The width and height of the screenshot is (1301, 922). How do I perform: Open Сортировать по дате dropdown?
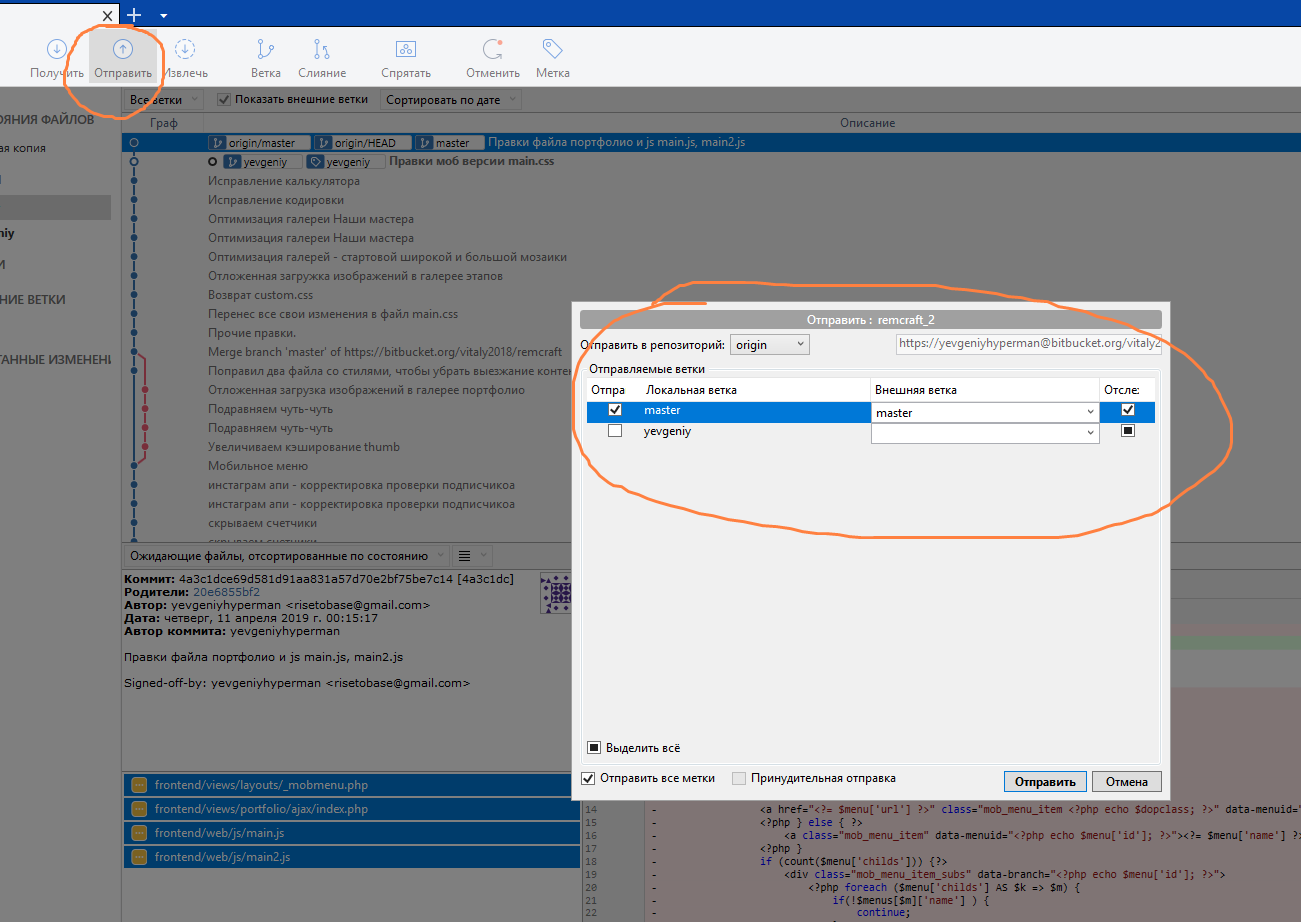451,100
